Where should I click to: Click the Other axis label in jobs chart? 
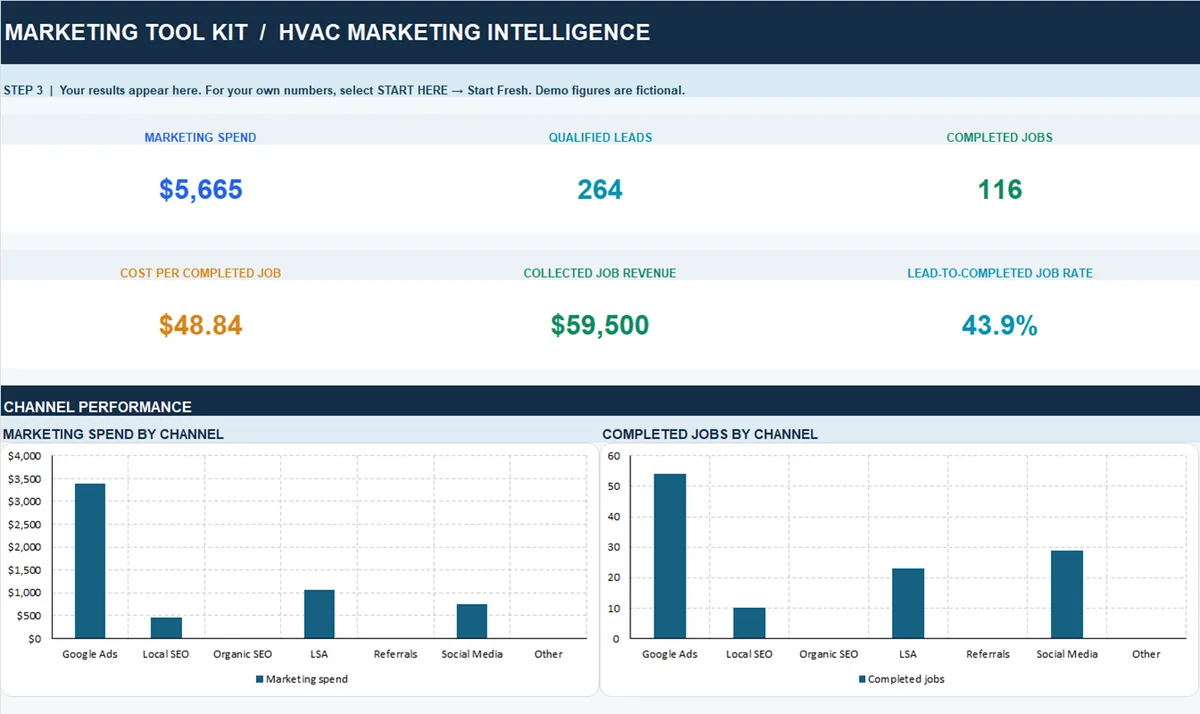(1146, 654)
